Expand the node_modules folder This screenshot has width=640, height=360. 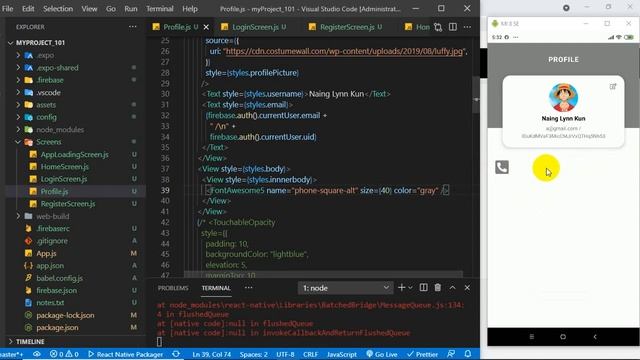[18, 129]
